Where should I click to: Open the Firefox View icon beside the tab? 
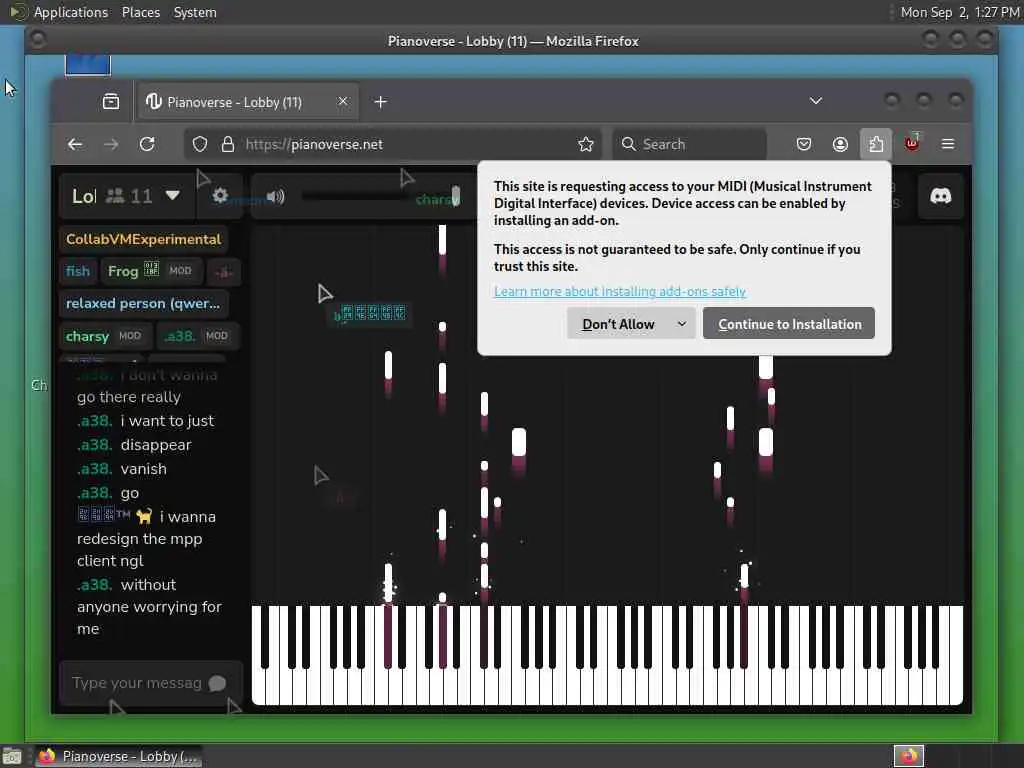[111, 102]
